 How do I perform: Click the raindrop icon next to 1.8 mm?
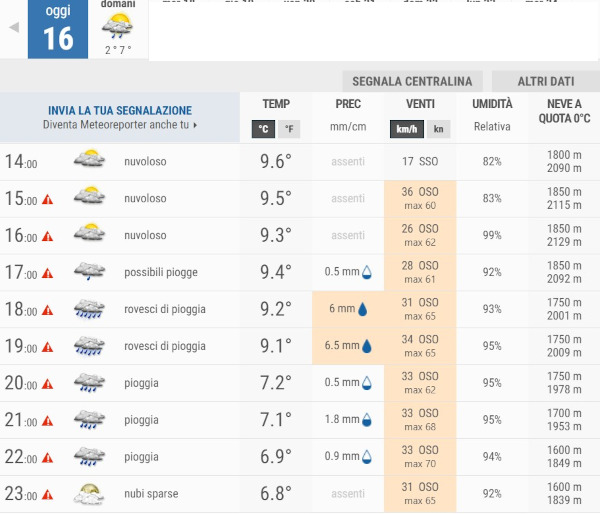367,420
